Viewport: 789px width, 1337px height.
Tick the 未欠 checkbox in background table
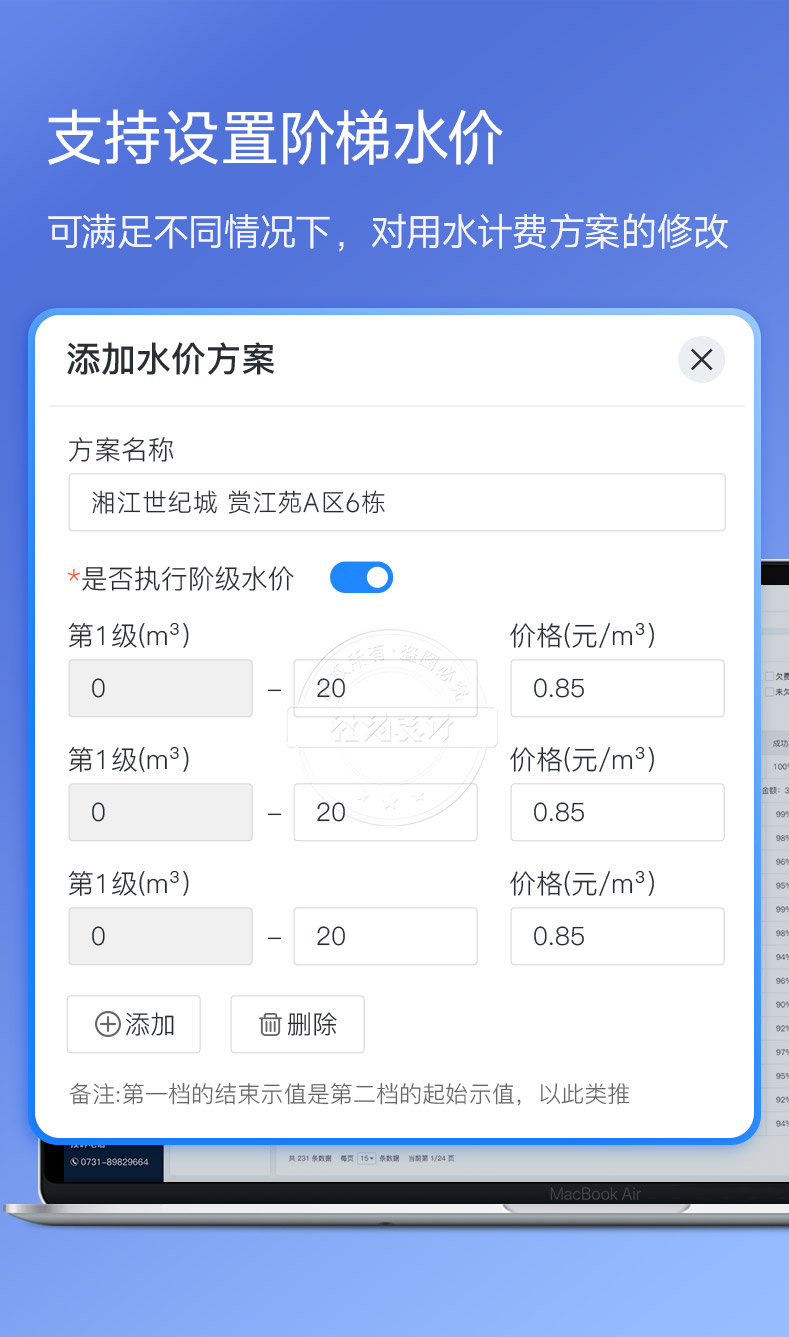[x=768, y=691]
